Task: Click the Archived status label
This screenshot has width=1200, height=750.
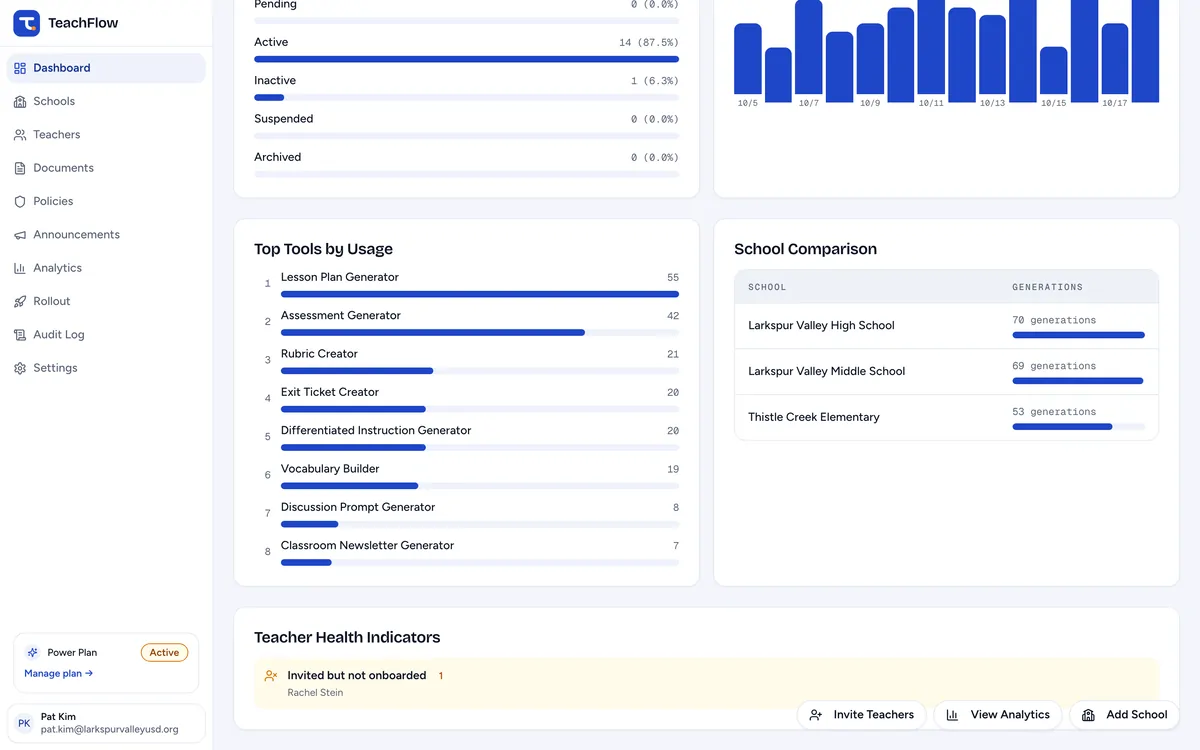Action: [278, 157]
